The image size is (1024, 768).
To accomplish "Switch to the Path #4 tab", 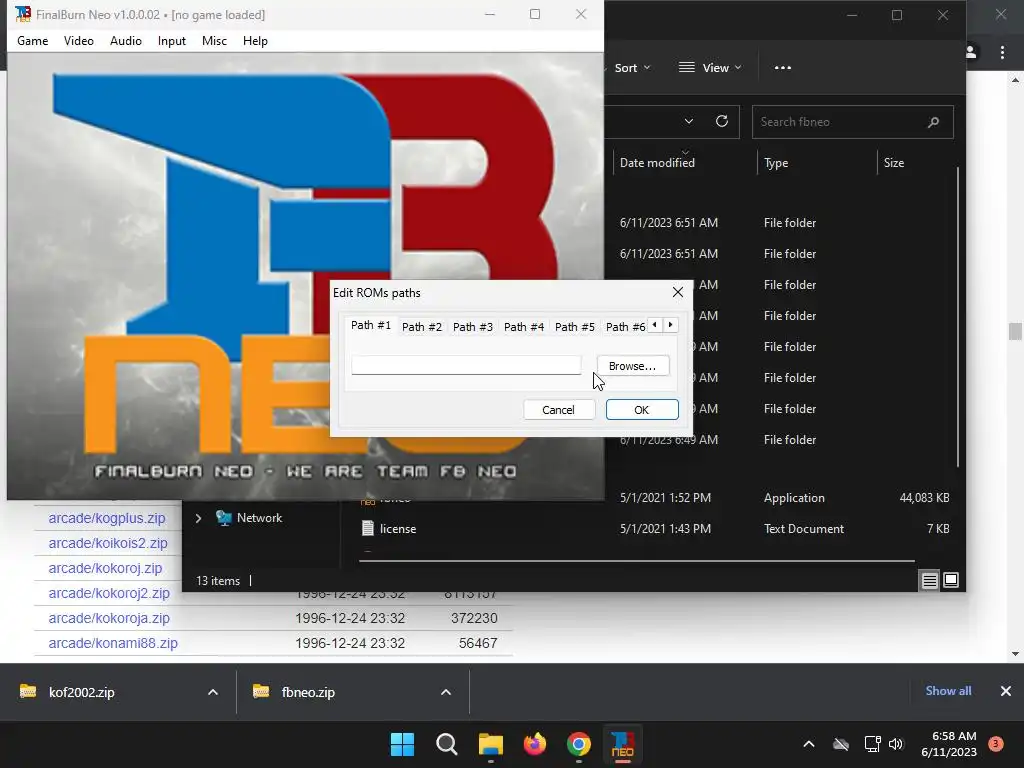I will tap(524, 327).
